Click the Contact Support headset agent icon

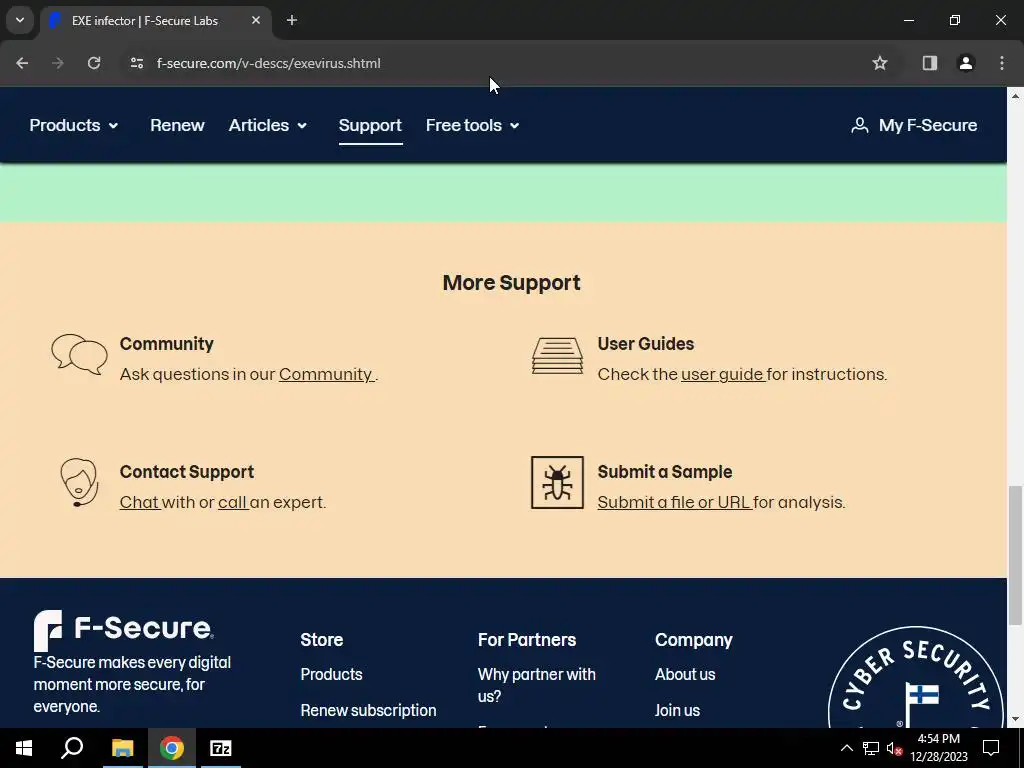click(79, 483)
